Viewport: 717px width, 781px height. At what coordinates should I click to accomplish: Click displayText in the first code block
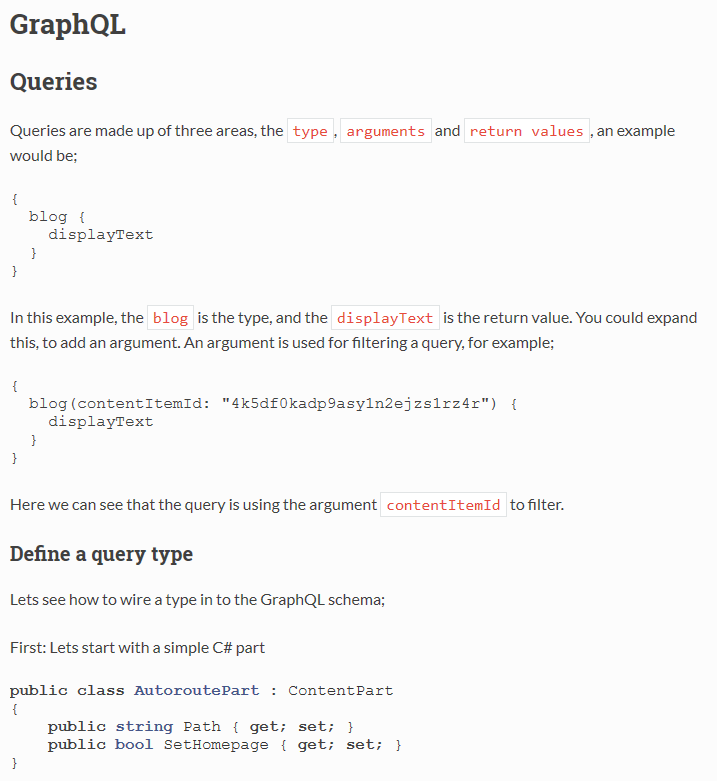click(x=101, y=235)
